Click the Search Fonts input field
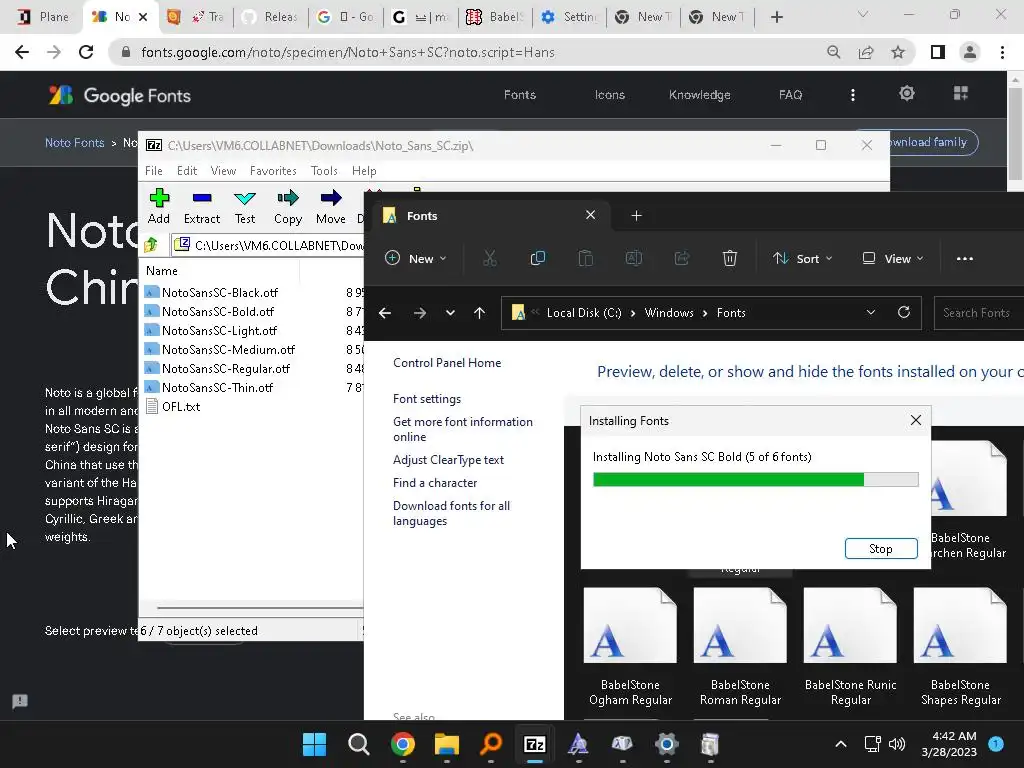The height and width of the screenshot is (768, 1024). click(x=978, y=313)
